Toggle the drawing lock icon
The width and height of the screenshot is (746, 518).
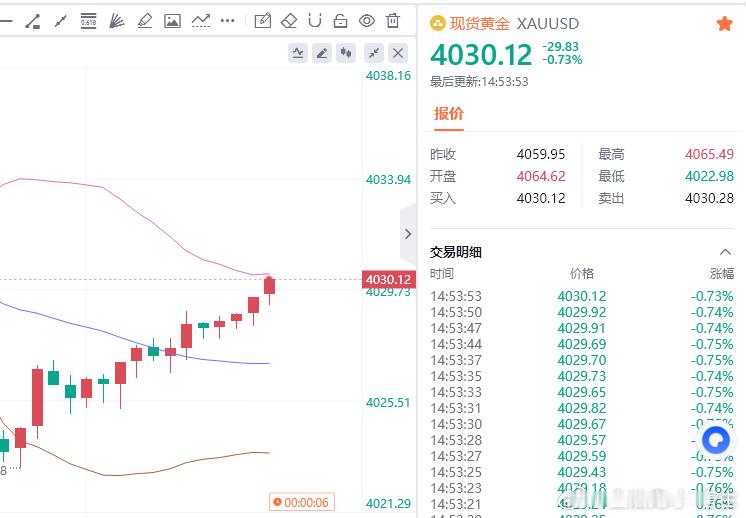click(341, 21)
